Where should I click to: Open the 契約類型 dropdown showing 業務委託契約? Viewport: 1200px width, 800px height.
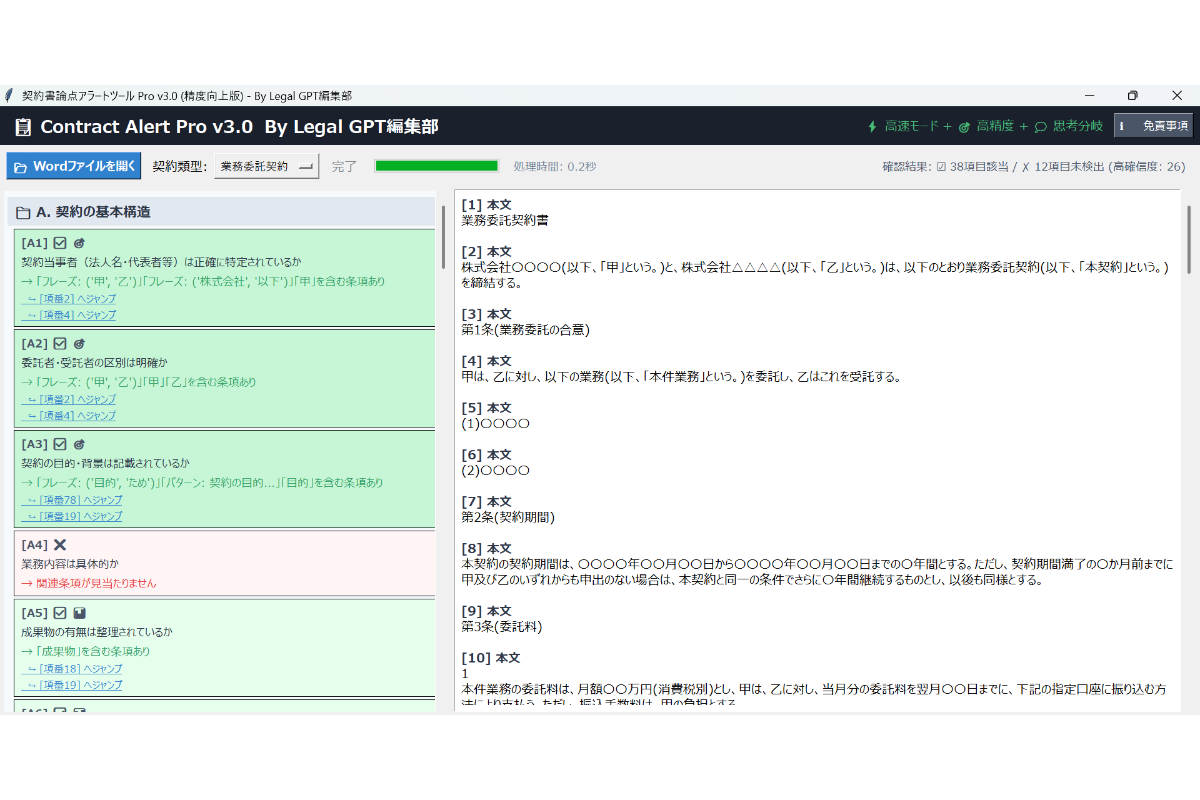[266, 166]
